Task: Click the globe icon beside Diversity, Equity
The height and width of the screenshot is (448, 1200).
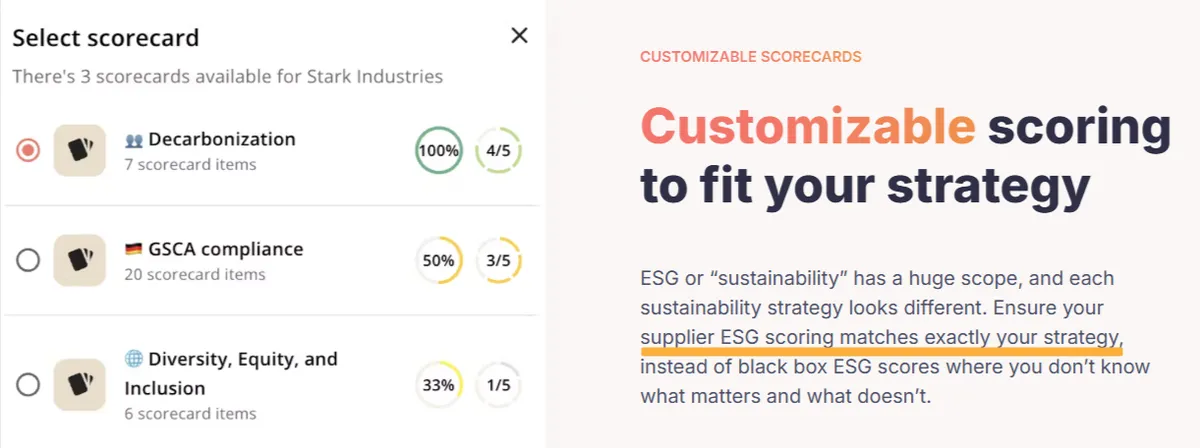Action: coord(134,359)
